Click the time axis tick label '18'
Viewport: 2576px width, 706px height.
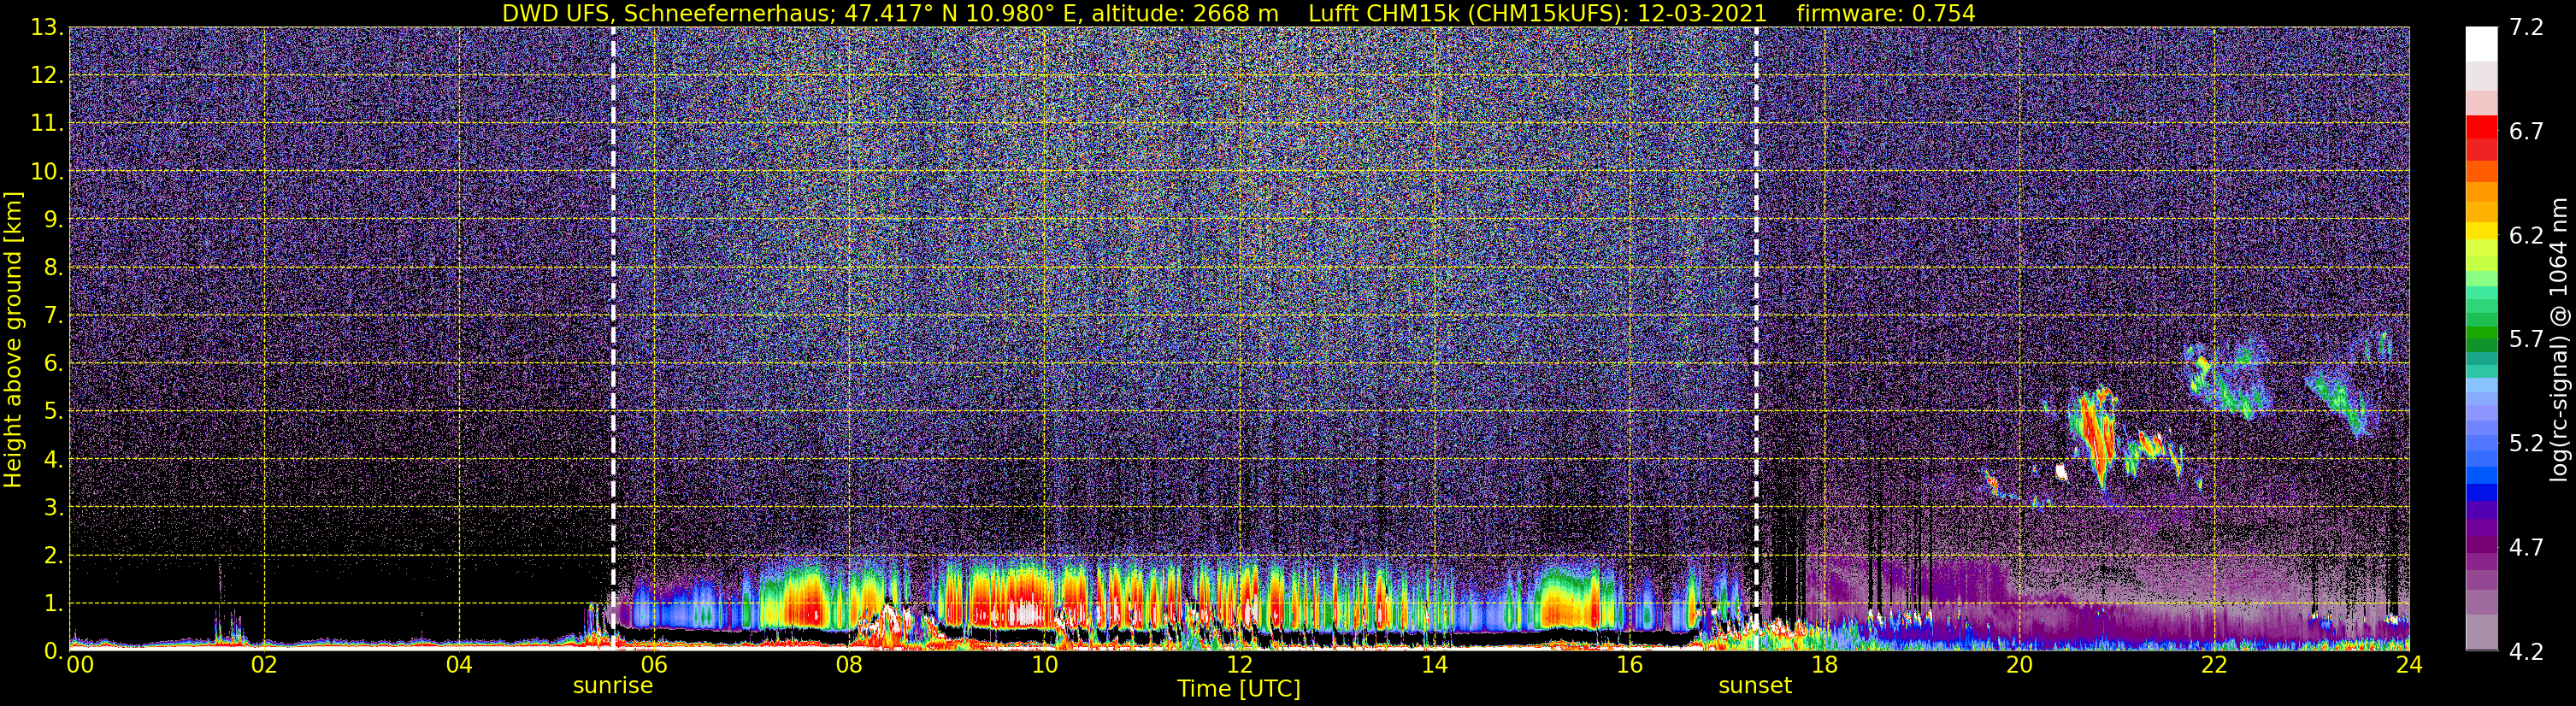point(1824,665)
